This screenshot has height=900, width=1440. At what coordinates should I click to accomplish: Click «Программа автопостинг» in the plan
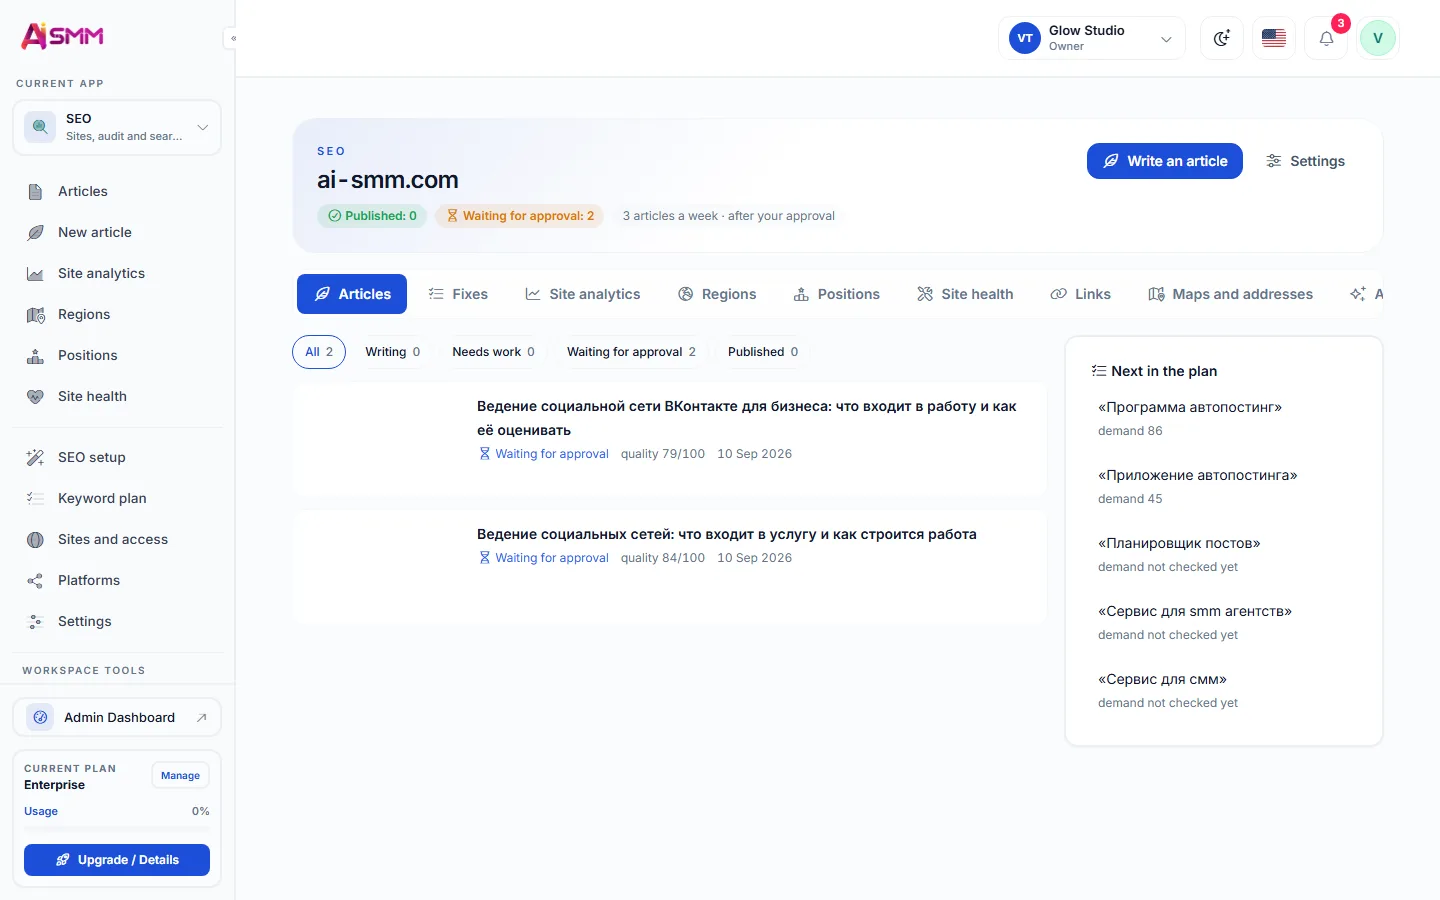[x=1190, y=407]
